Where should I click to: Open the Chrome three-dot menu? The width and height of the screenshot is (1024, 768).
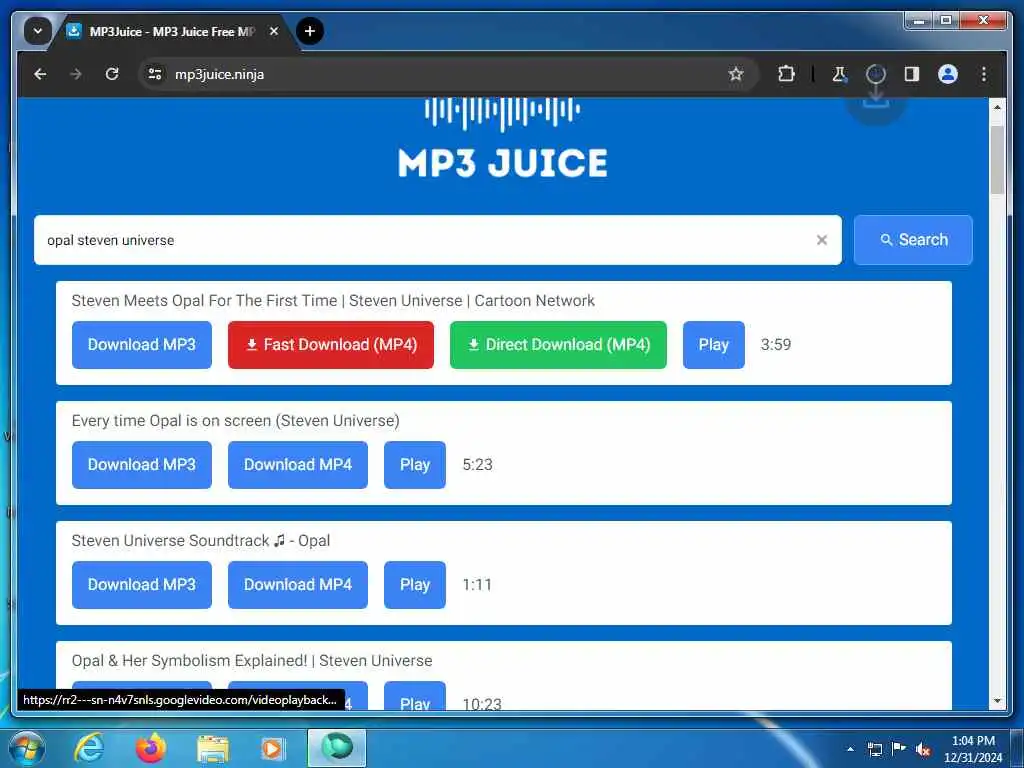[984, 74]
